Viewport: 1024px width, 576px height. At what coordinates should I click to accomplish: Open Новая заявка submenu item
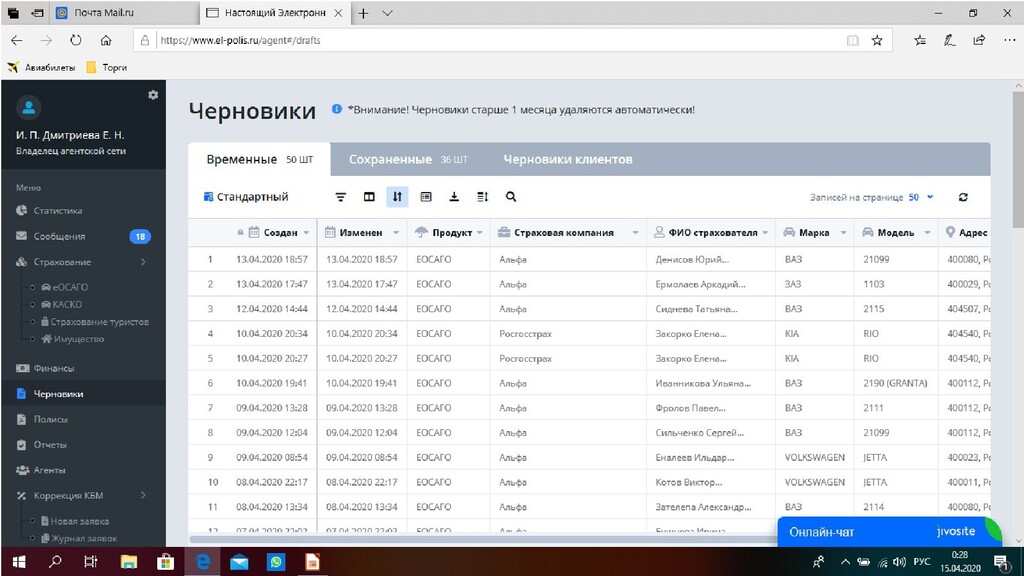pyautogui.click(x=74, y=521)
